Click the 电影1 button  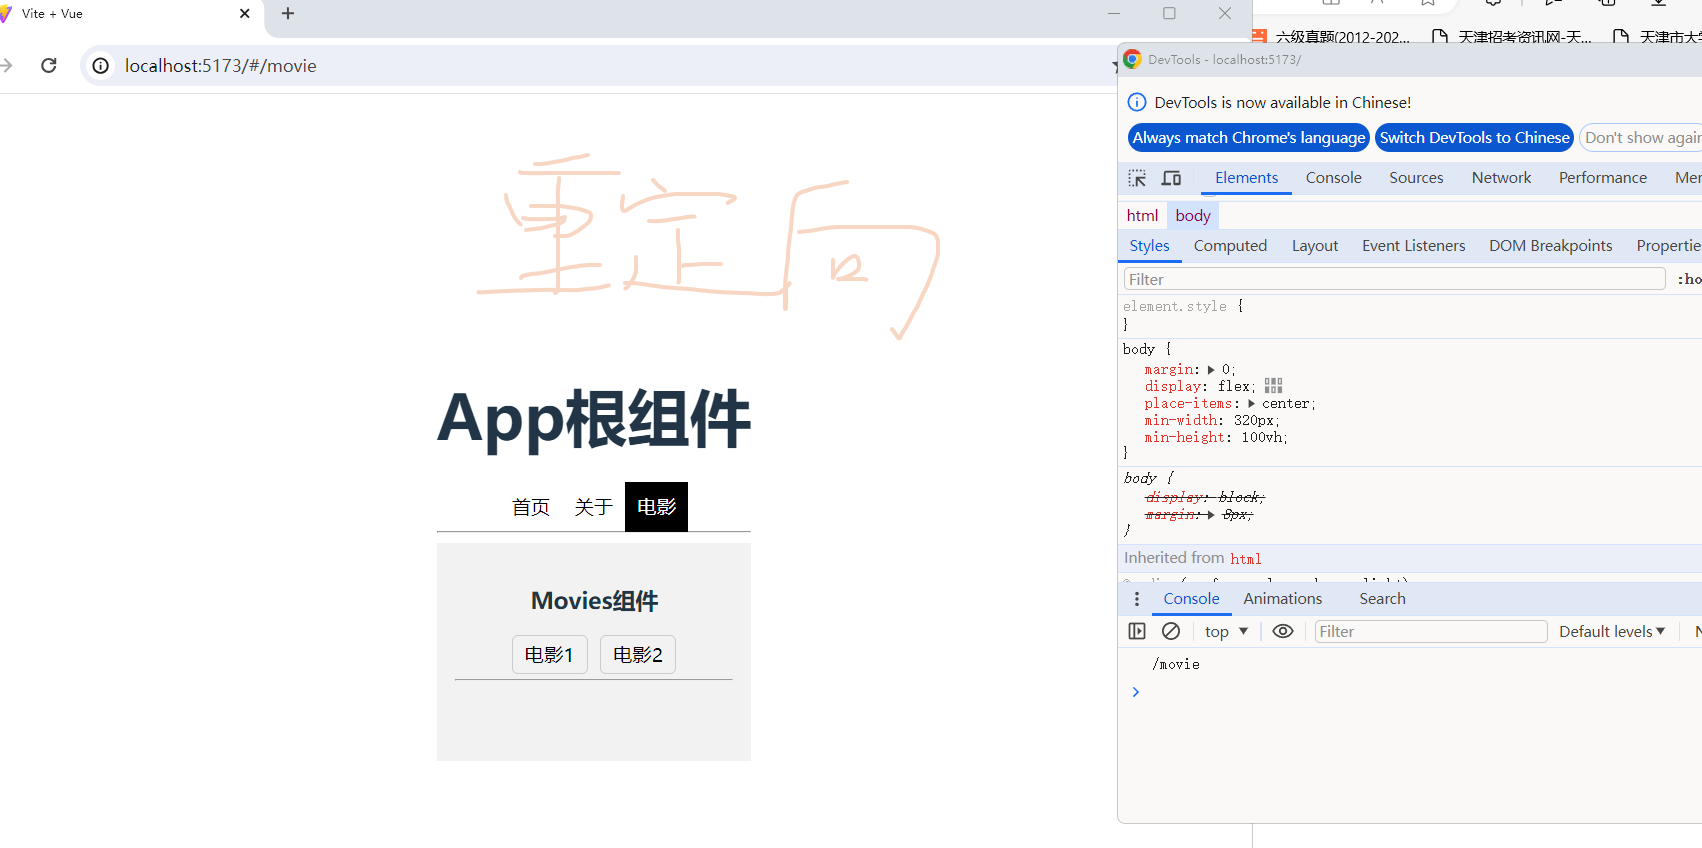tap(549, 655)
